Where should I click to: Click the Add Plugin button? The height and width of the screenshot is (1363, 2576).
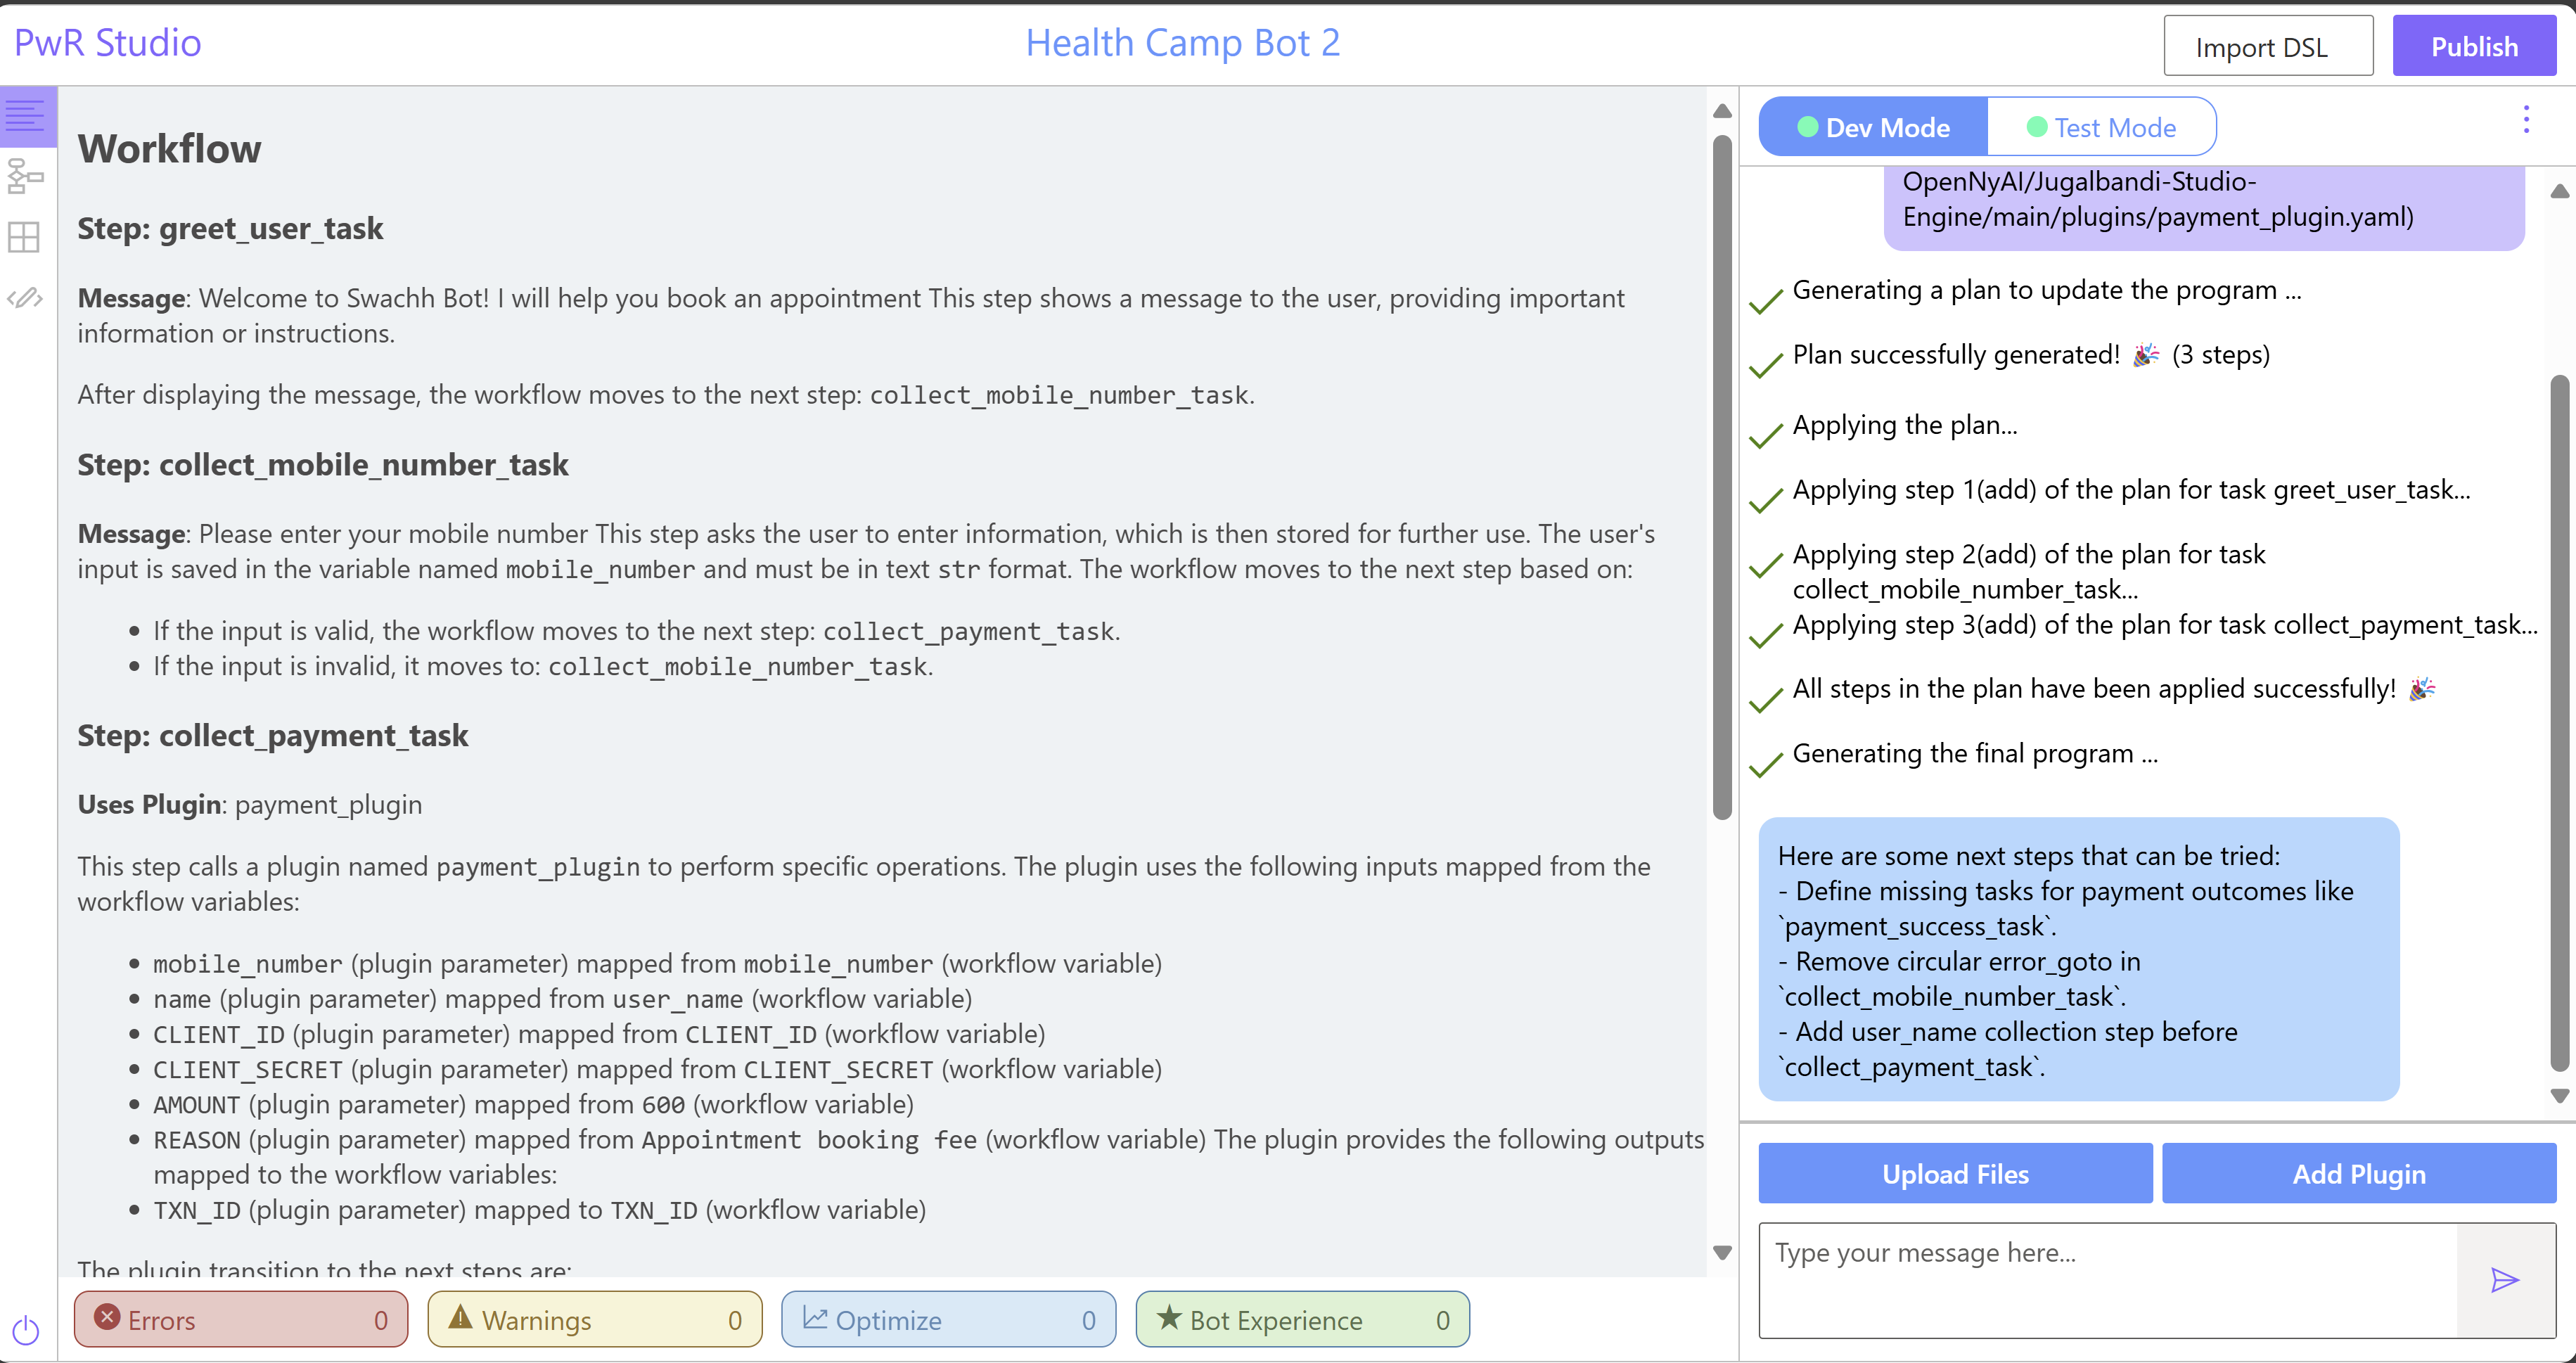(x=2358, y=1173)
